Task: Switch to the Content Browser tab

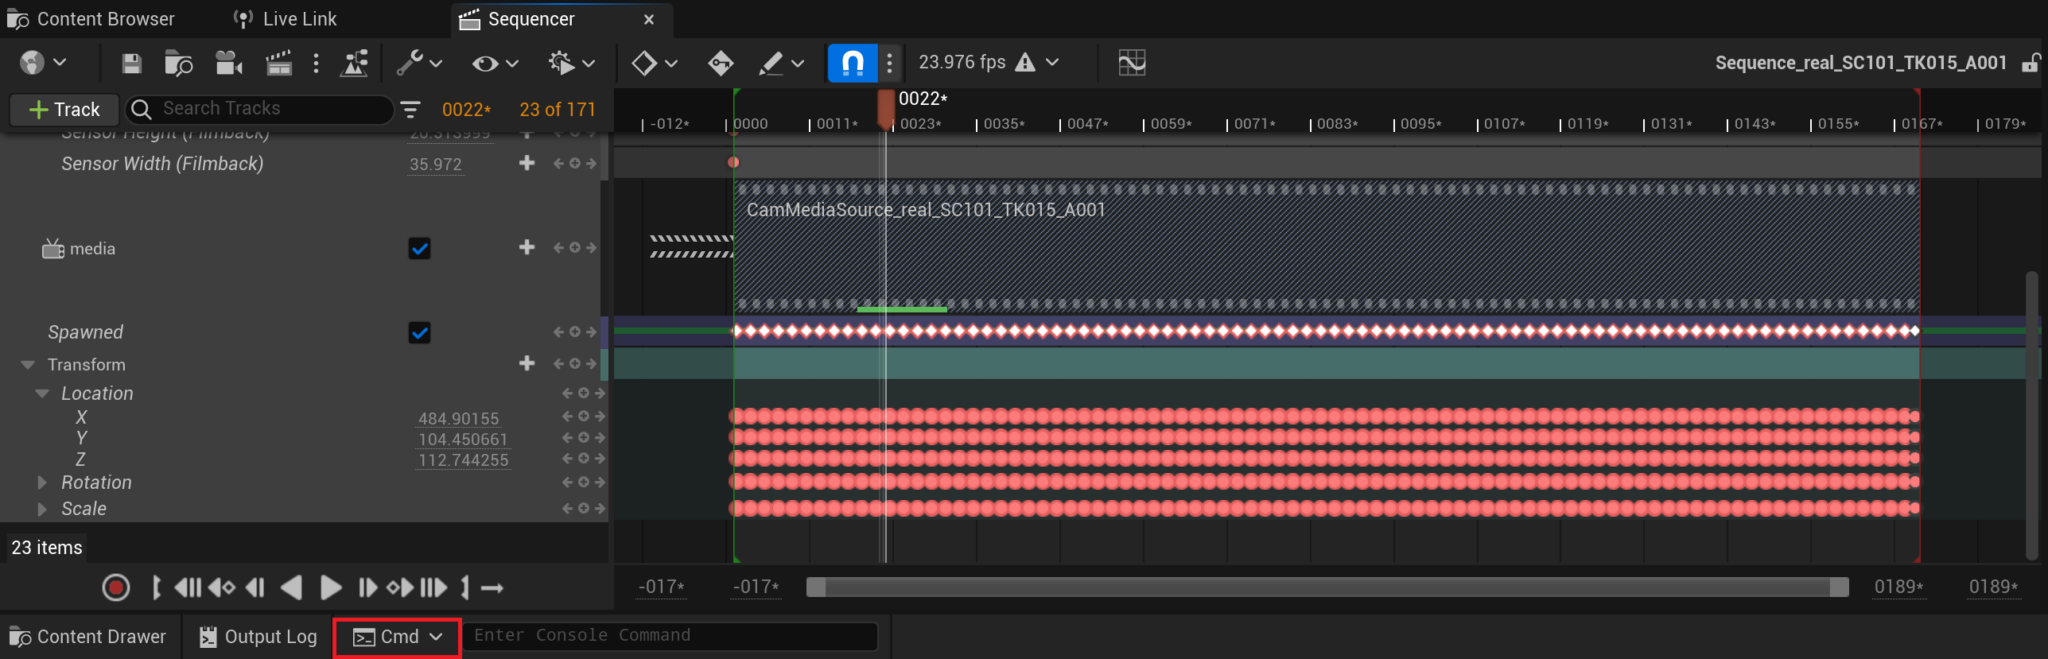Action: [x=92, y=19]
